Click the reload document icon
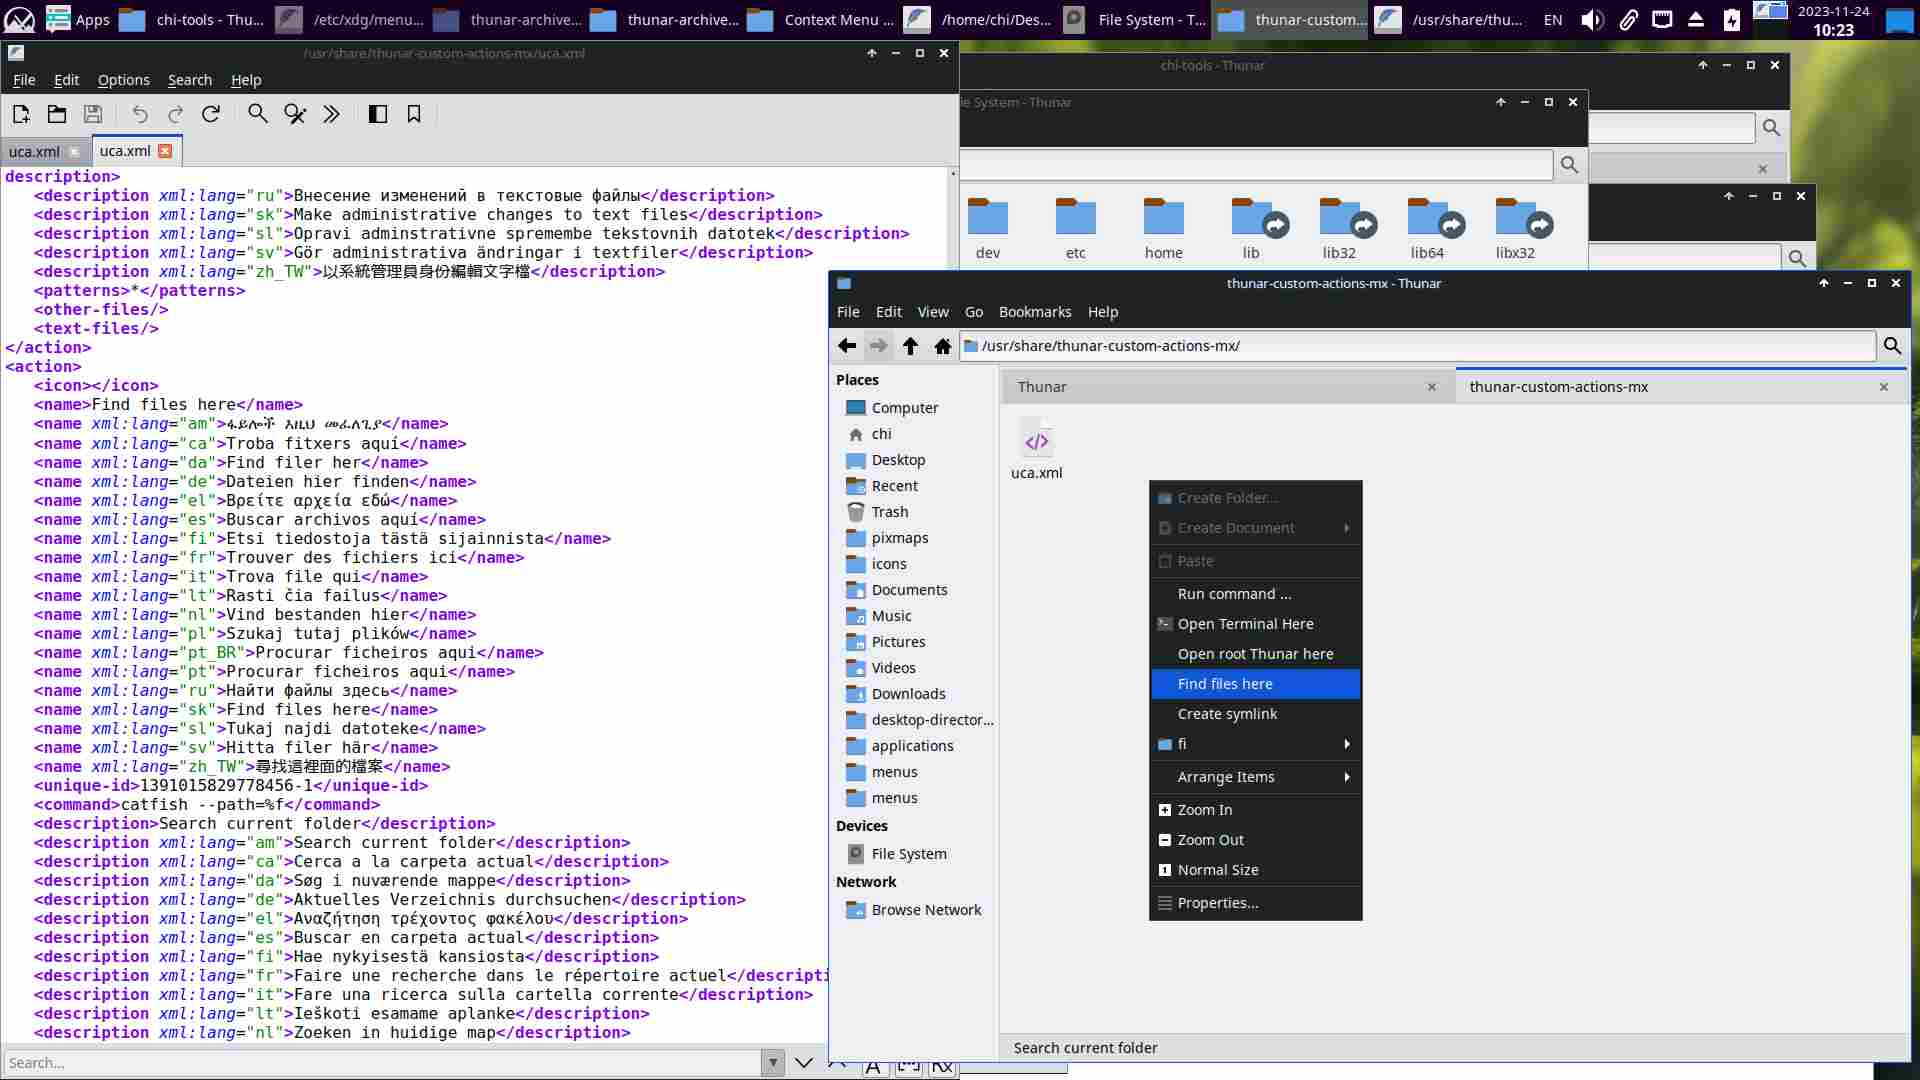Viewport: 1920px width, 1080px height. pos(211,114)
